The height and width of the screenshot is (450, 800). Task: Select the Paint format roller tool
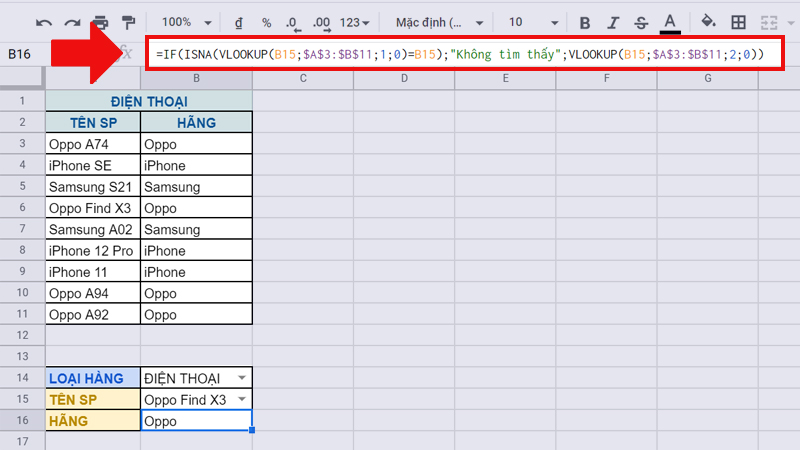point(128,22)
